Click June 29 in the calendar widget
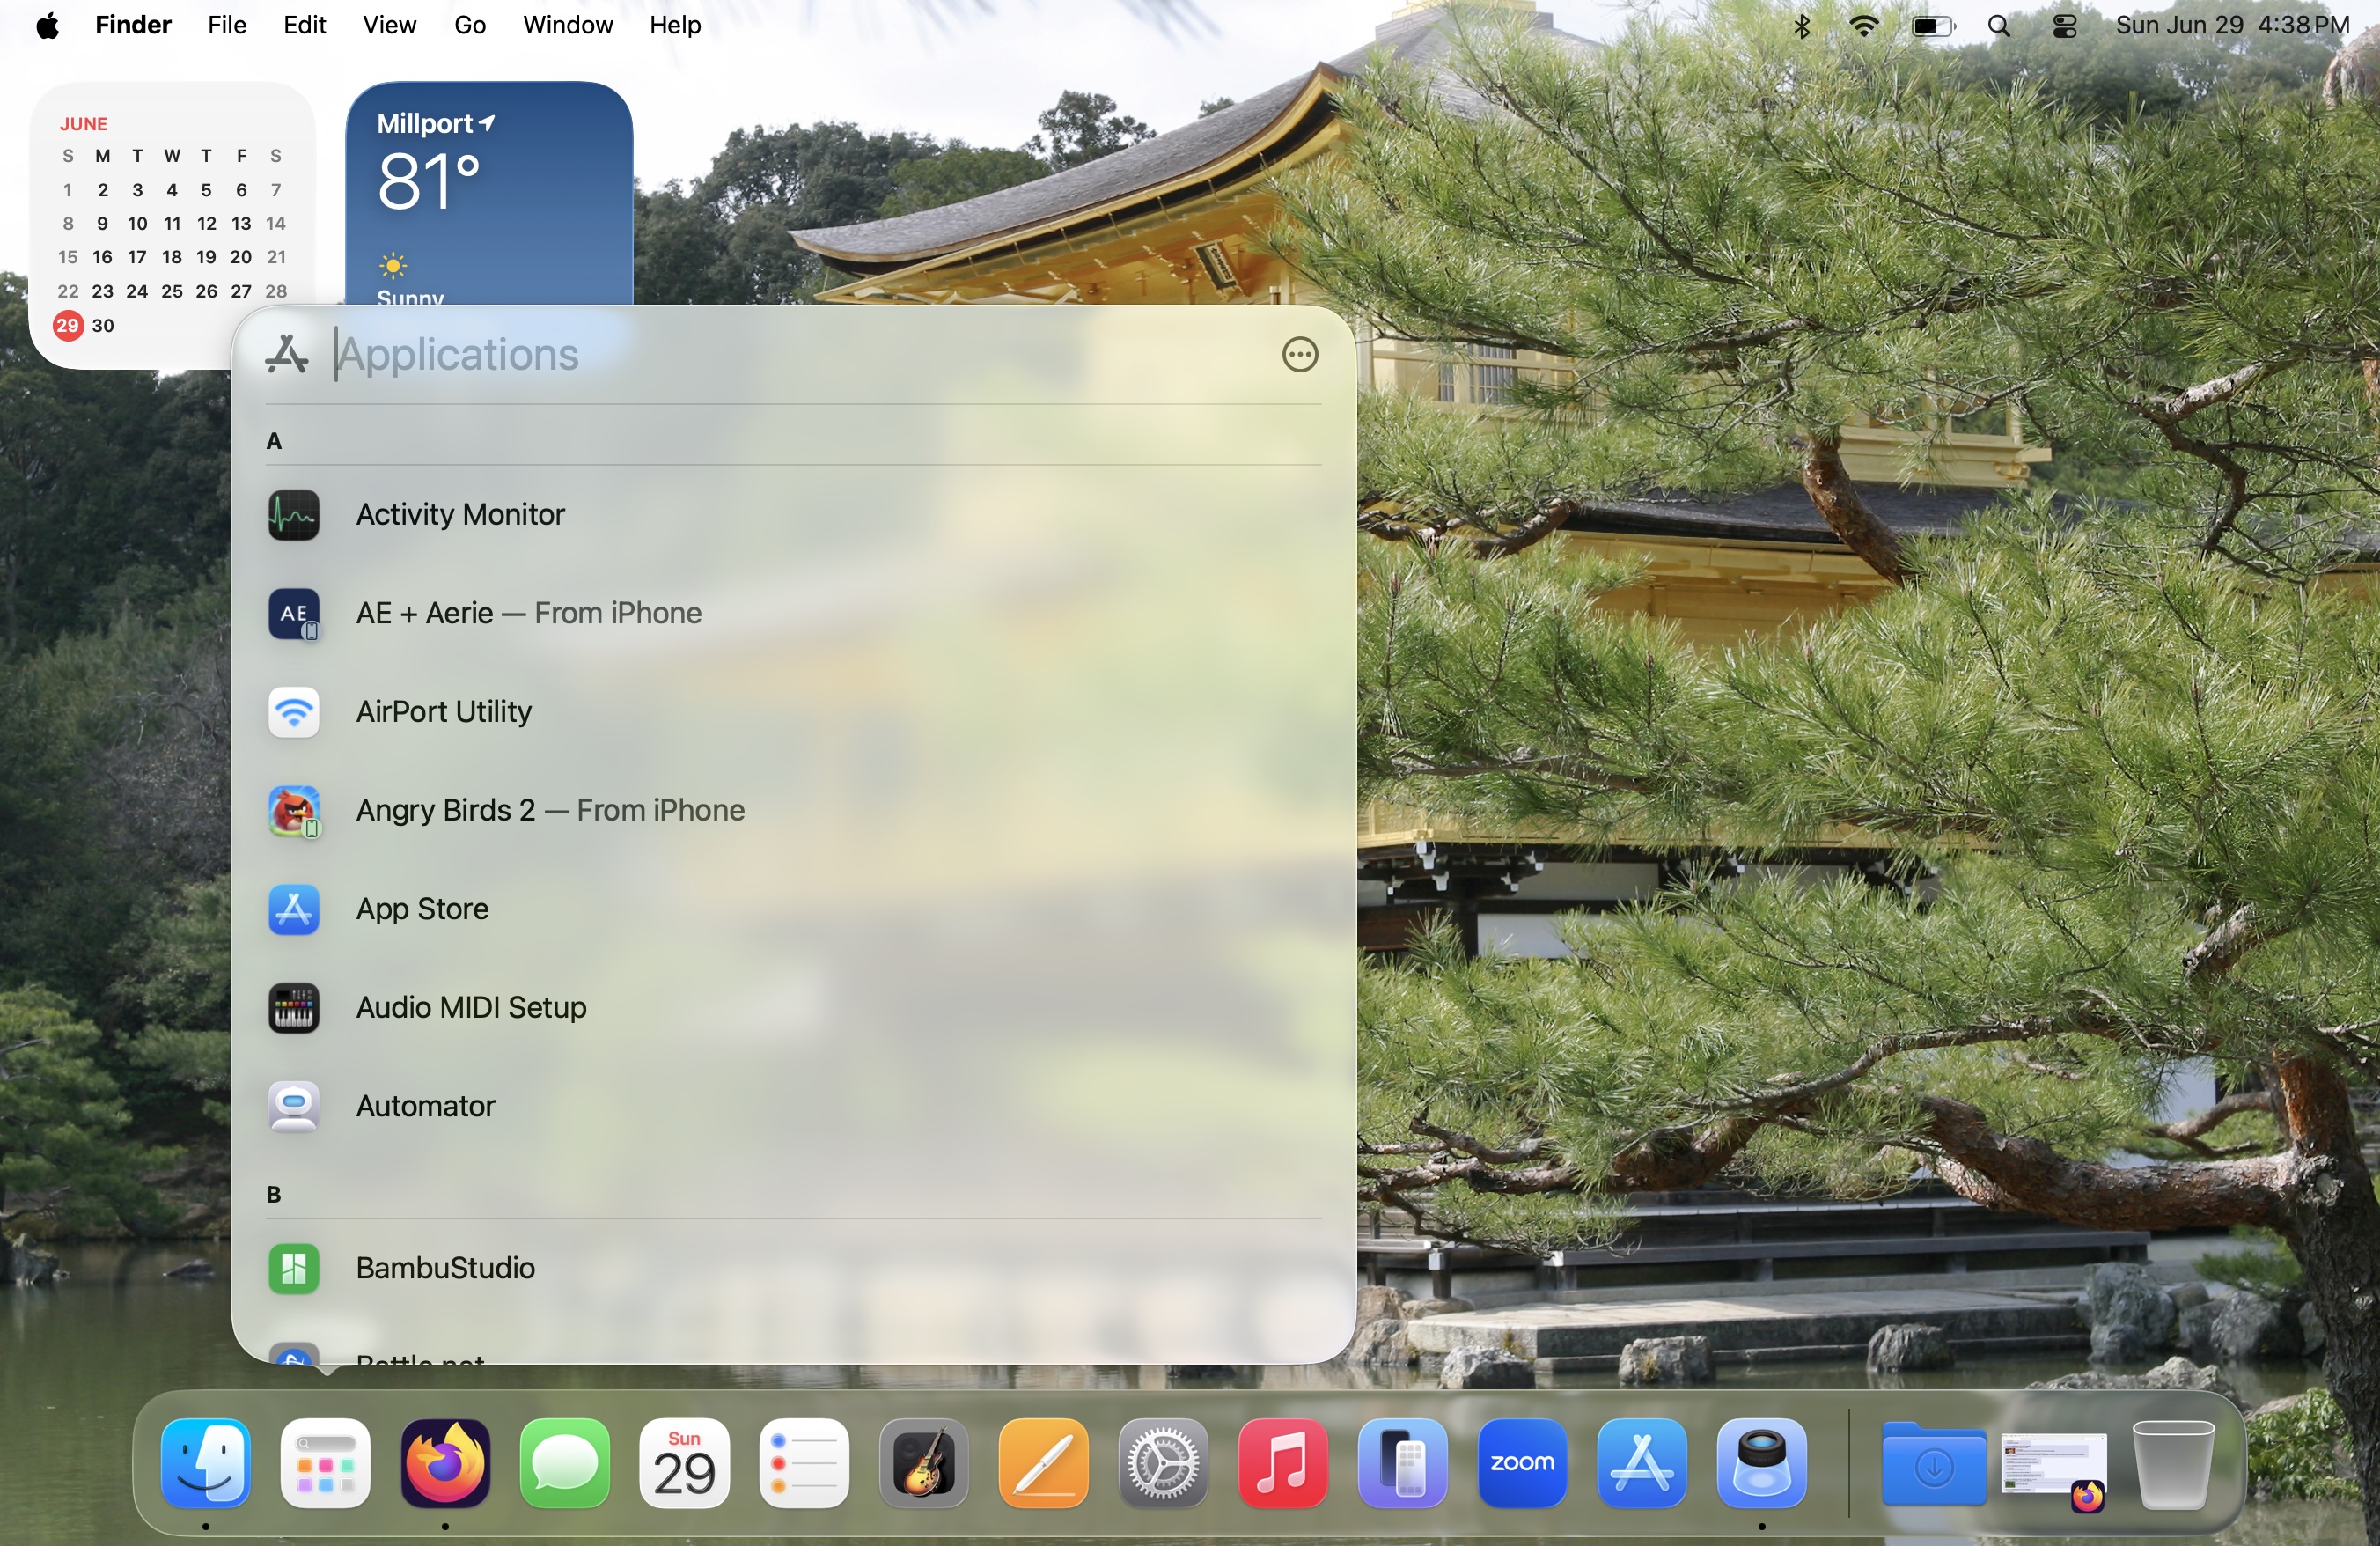 click(x=67, y=325)
